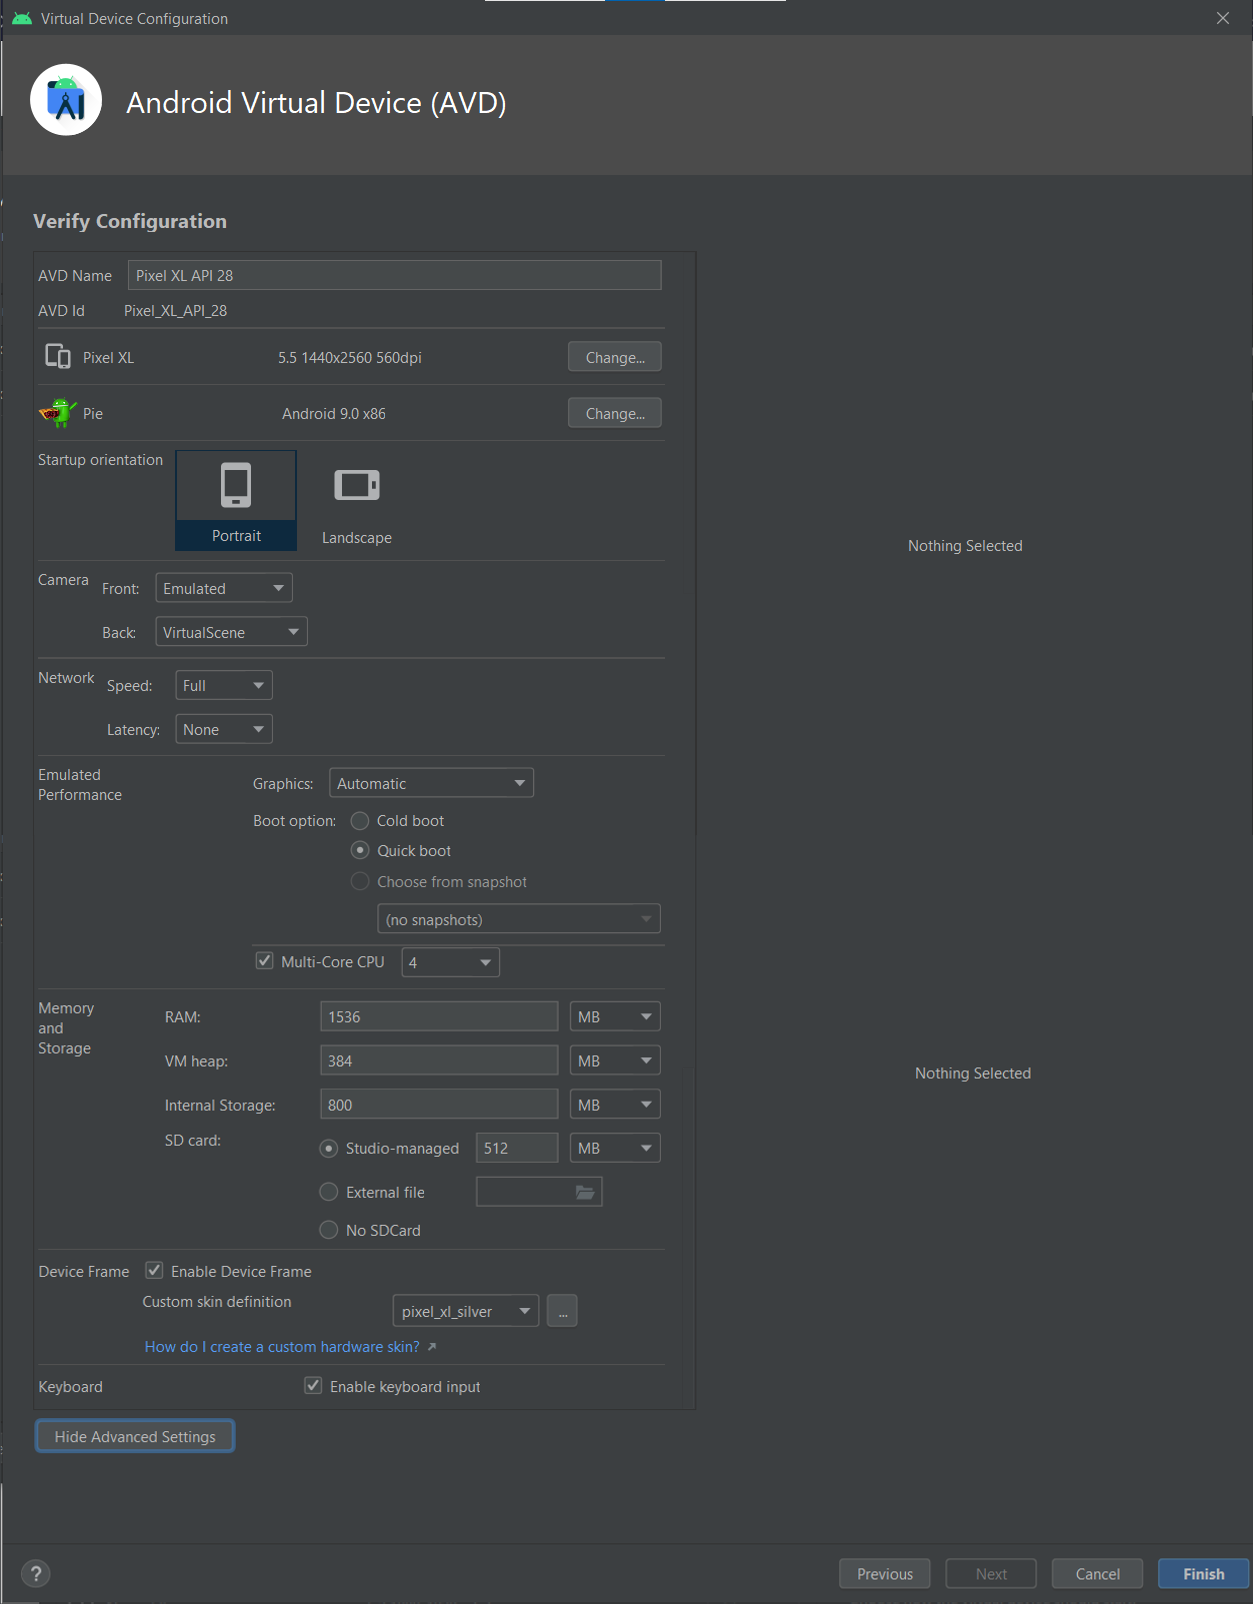
Task: Open SD card size unit dropdown
Action: [x=615, y=1148]
